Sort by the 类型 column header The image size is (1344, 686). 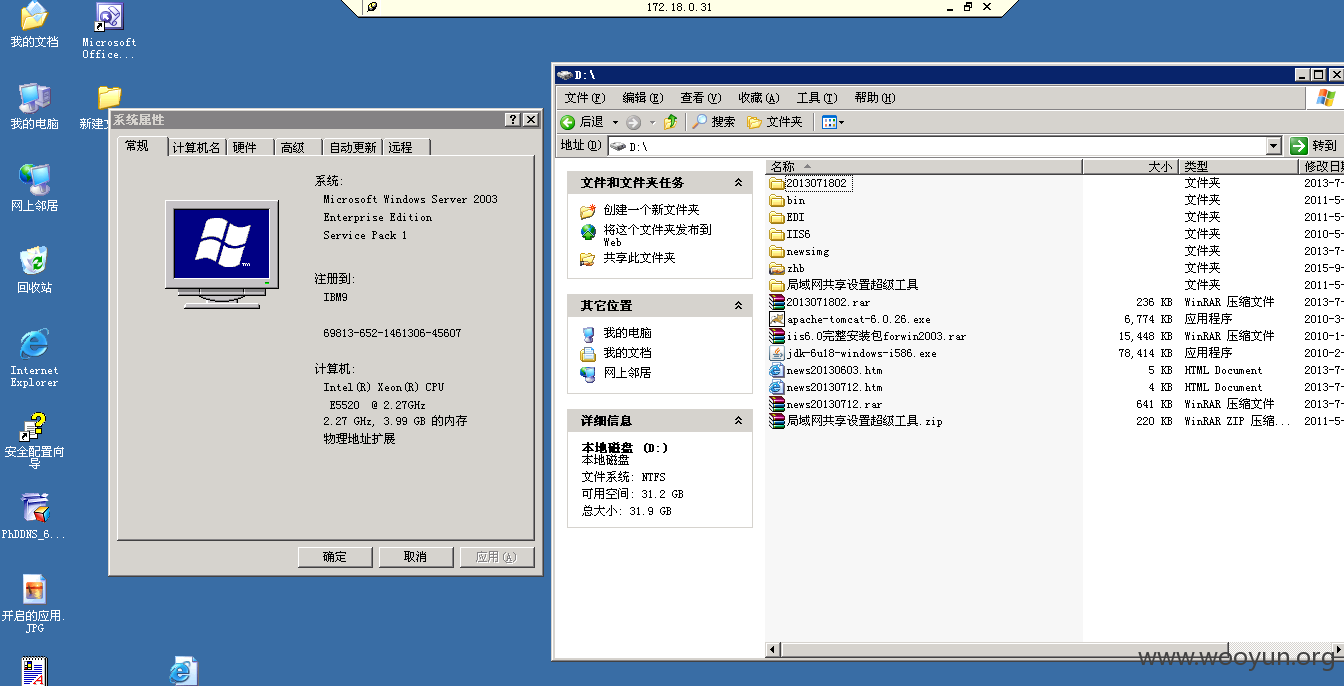pyautogui.click(x=1238, y=166)
